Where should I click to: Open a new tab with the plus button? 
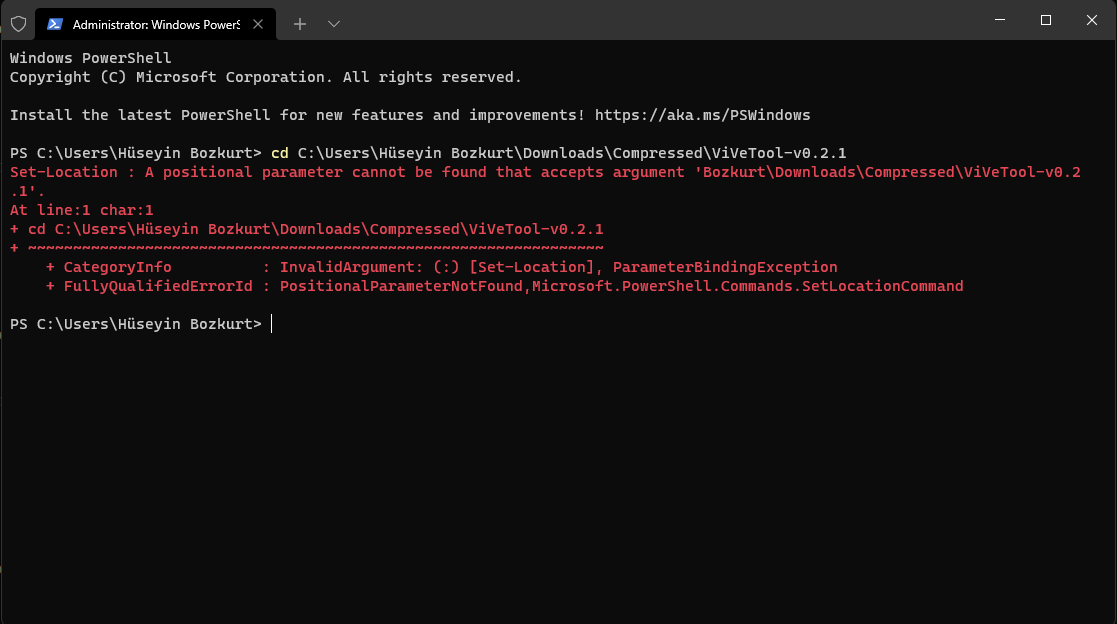coord(300,23)
